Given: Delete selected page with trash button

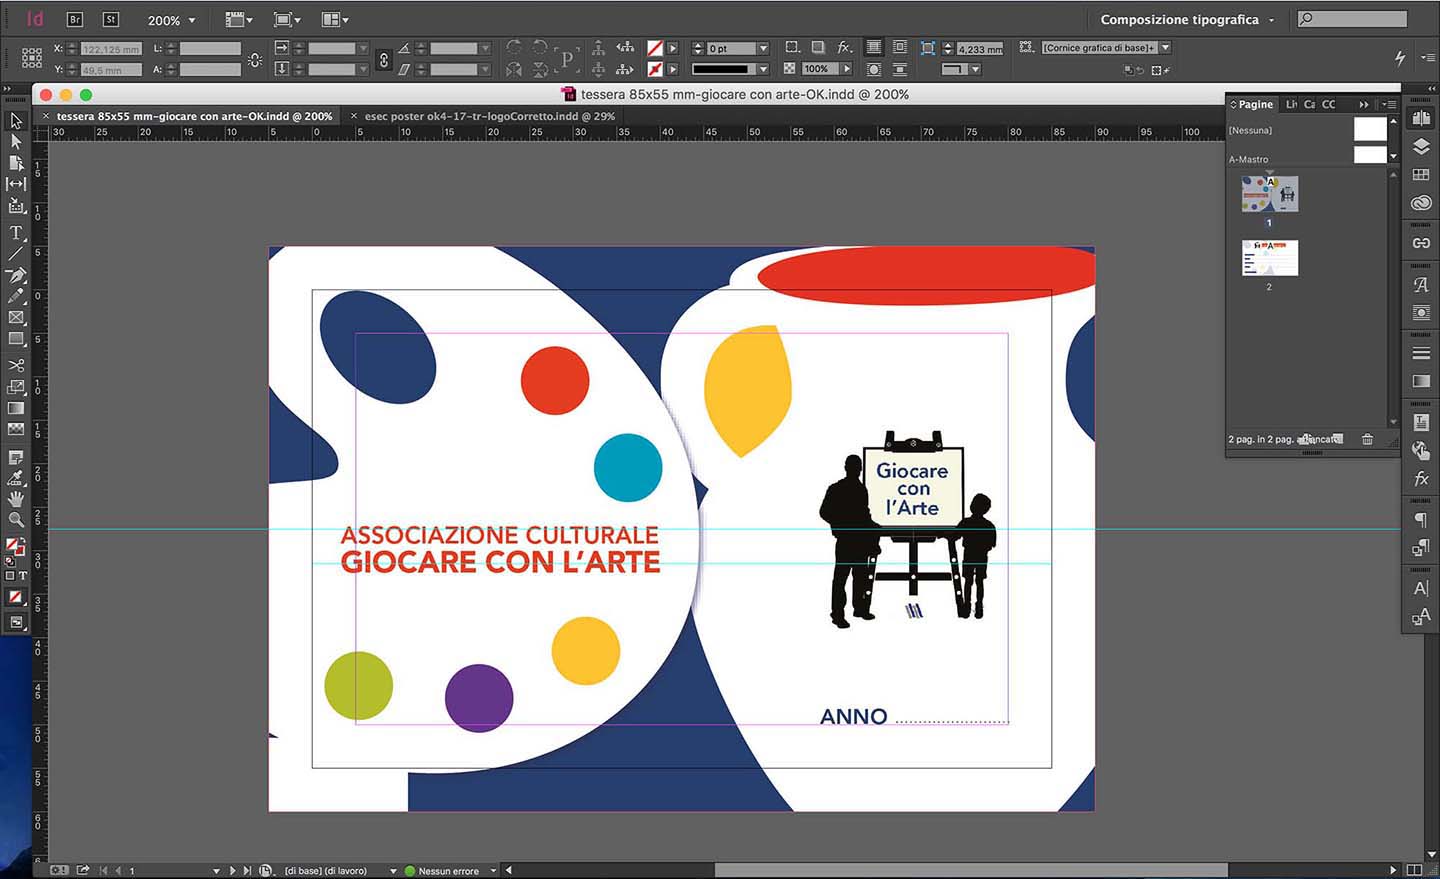Looking at the screenshot, I should (x=1367, y=439).
